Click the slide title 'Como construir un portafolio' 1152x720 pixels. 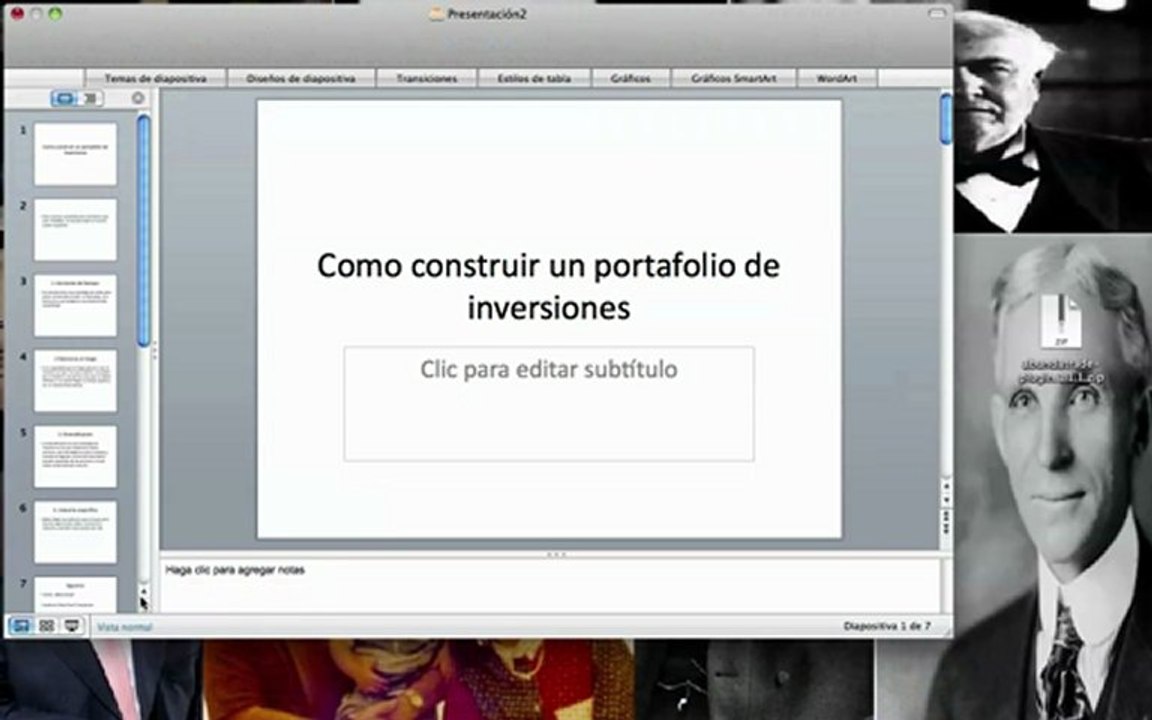tap(549, 286)
